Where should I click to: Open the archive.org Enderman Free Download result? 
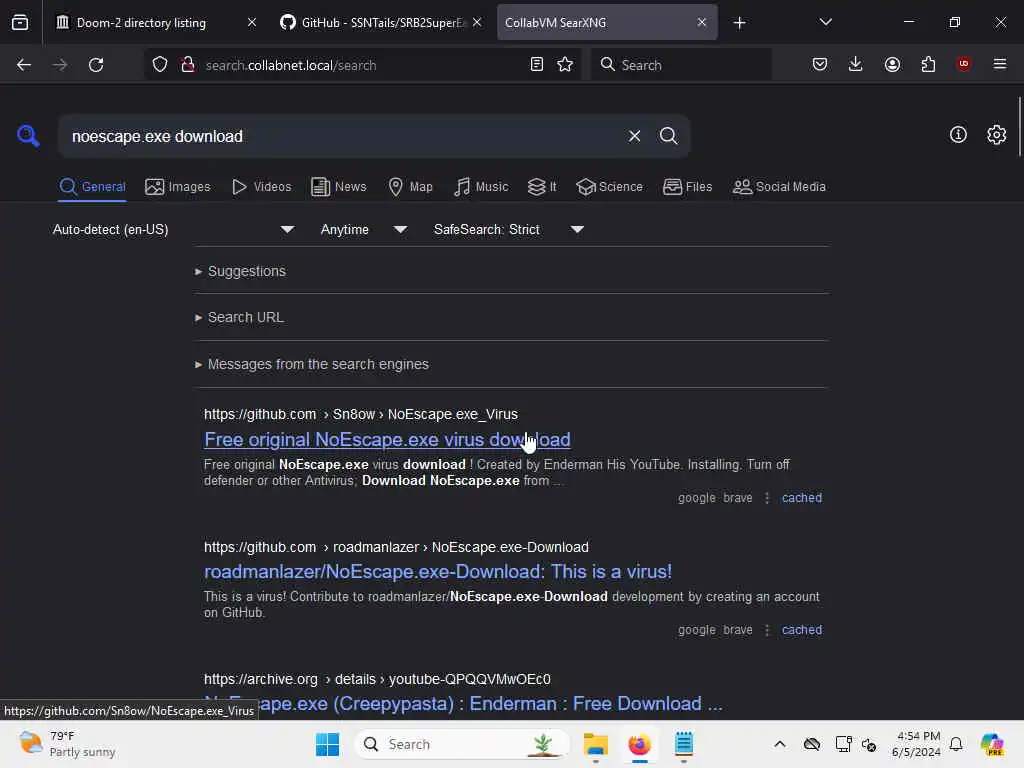463,704
